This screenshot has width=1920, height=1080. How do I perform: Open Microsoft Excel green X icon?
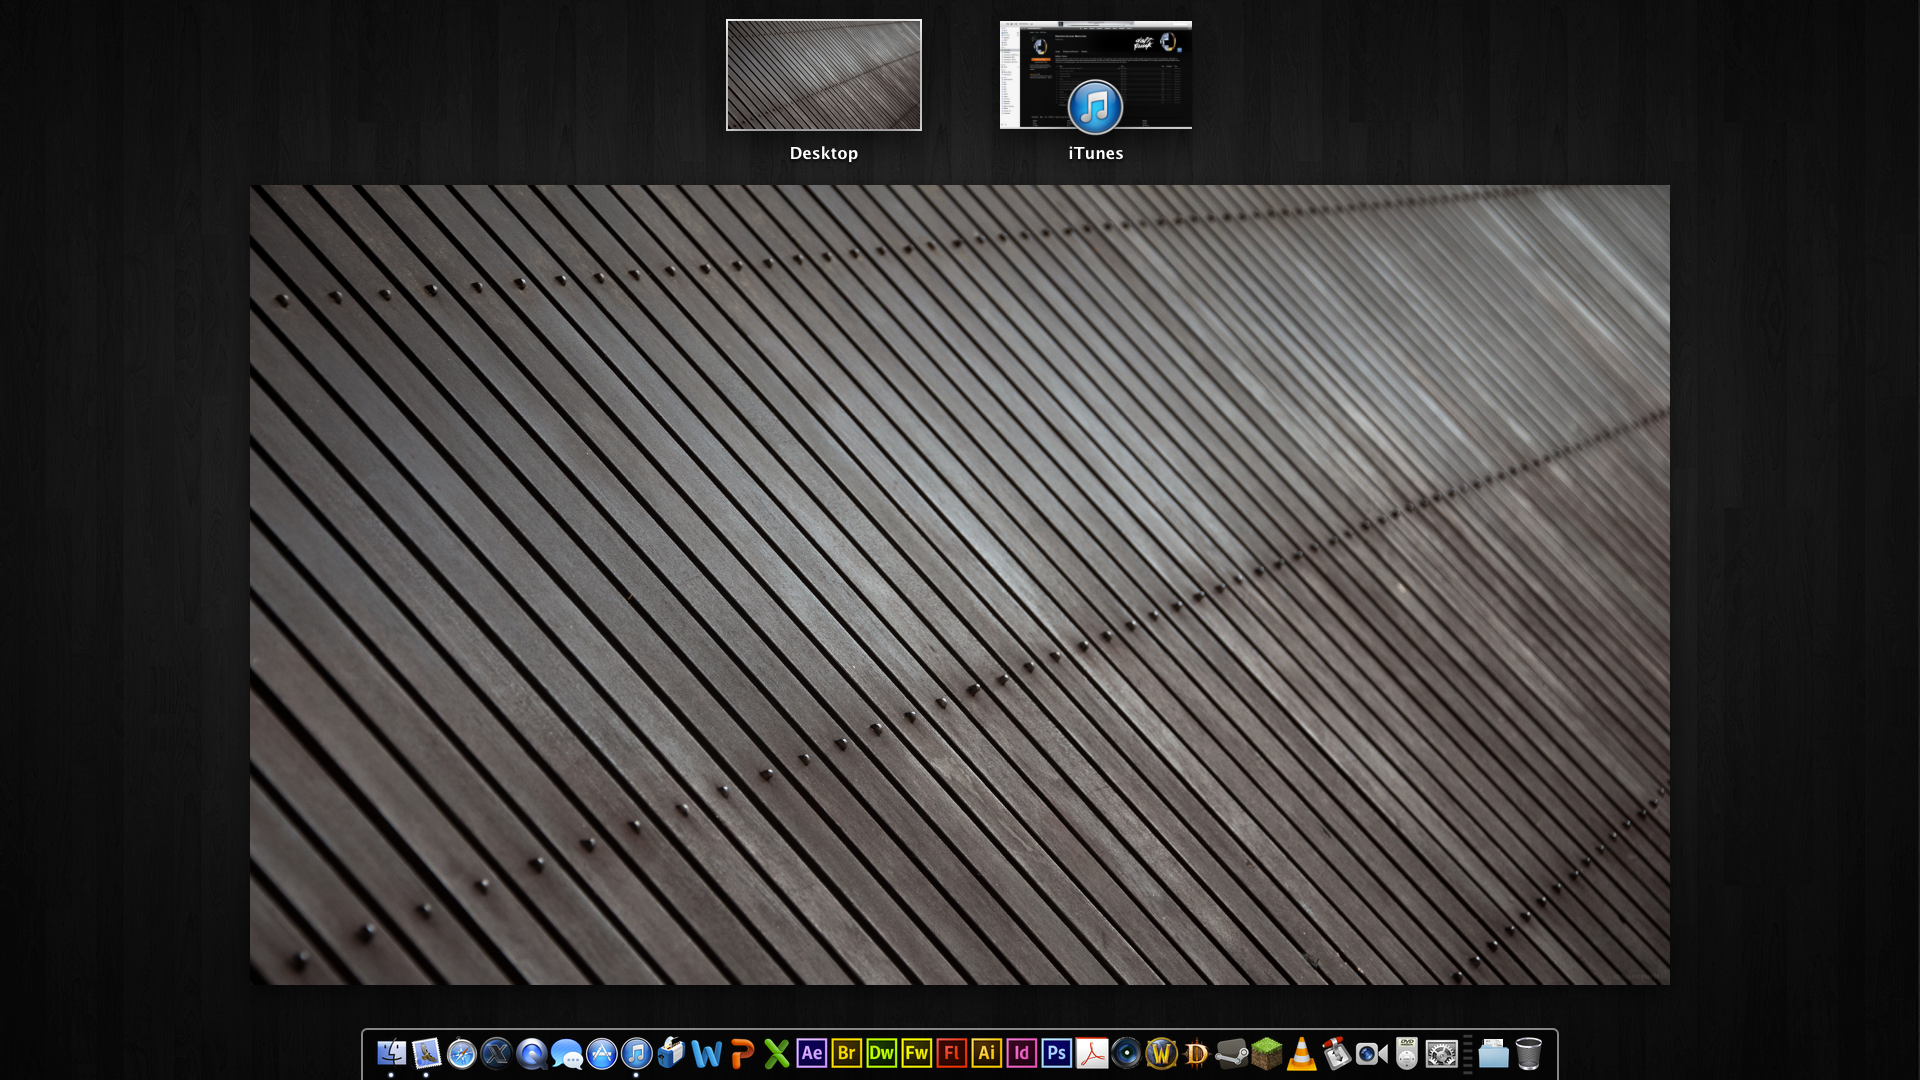point(776,1053)
